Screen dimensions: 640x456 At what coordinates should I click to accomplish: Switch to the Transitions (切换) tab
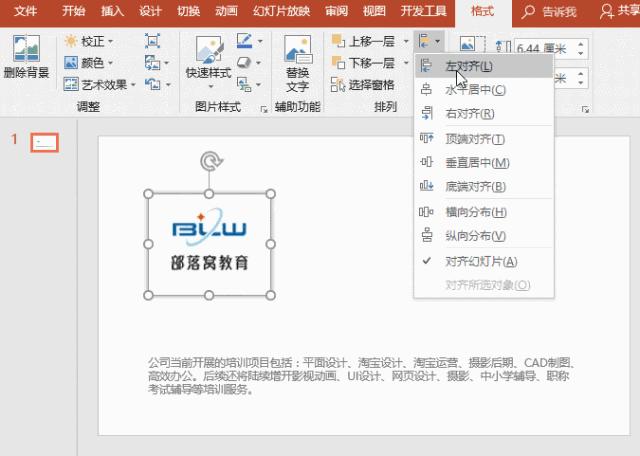coord(189,11)
